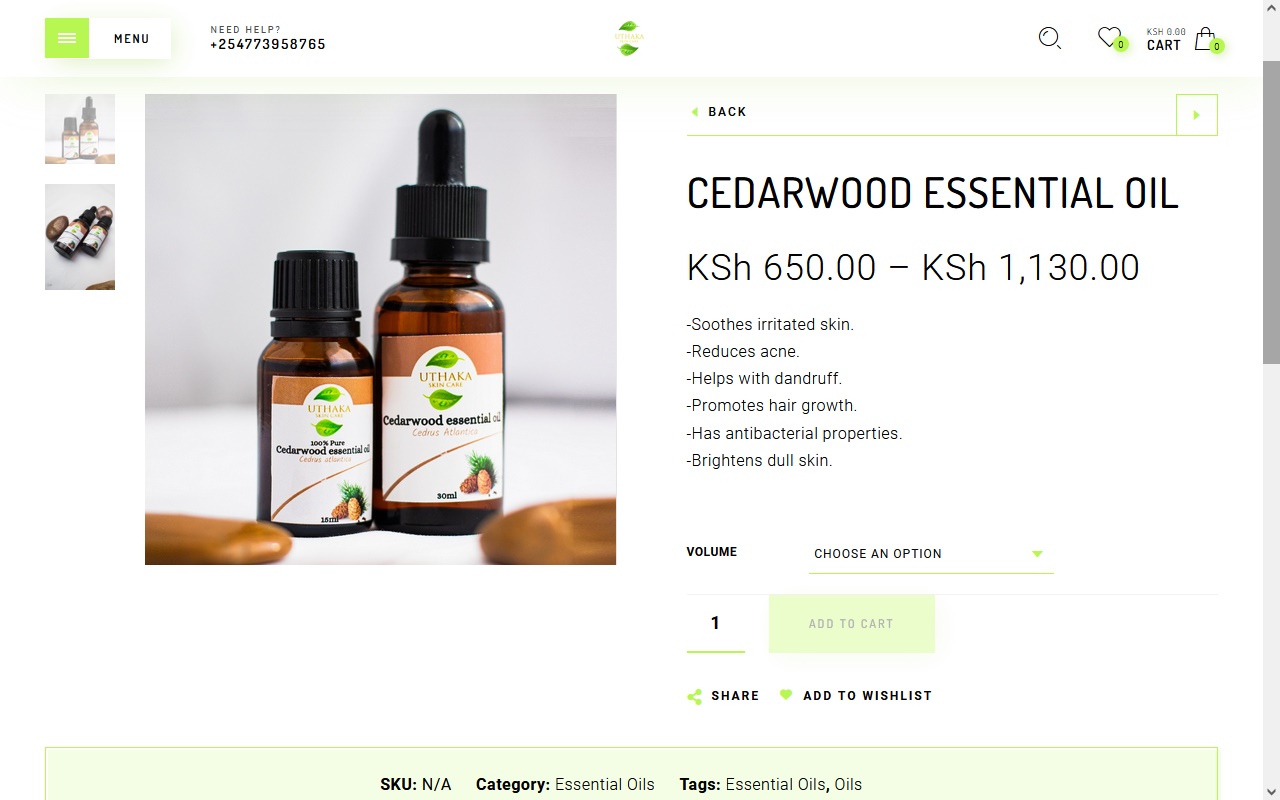Select the first product thumbnail

pyautogui.click(x=80, y=129)
